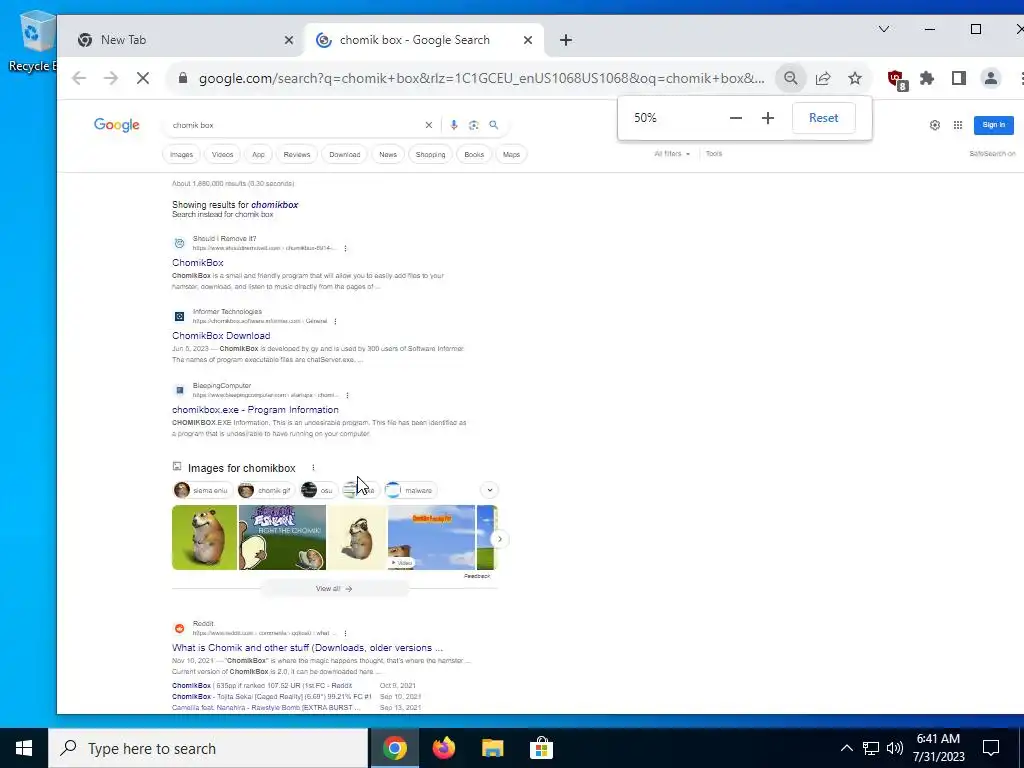Image resolution: width=1024 pixels, height=768 pixels.
Task: Expand All filters dropdown
Action: [x=672, y=154]
